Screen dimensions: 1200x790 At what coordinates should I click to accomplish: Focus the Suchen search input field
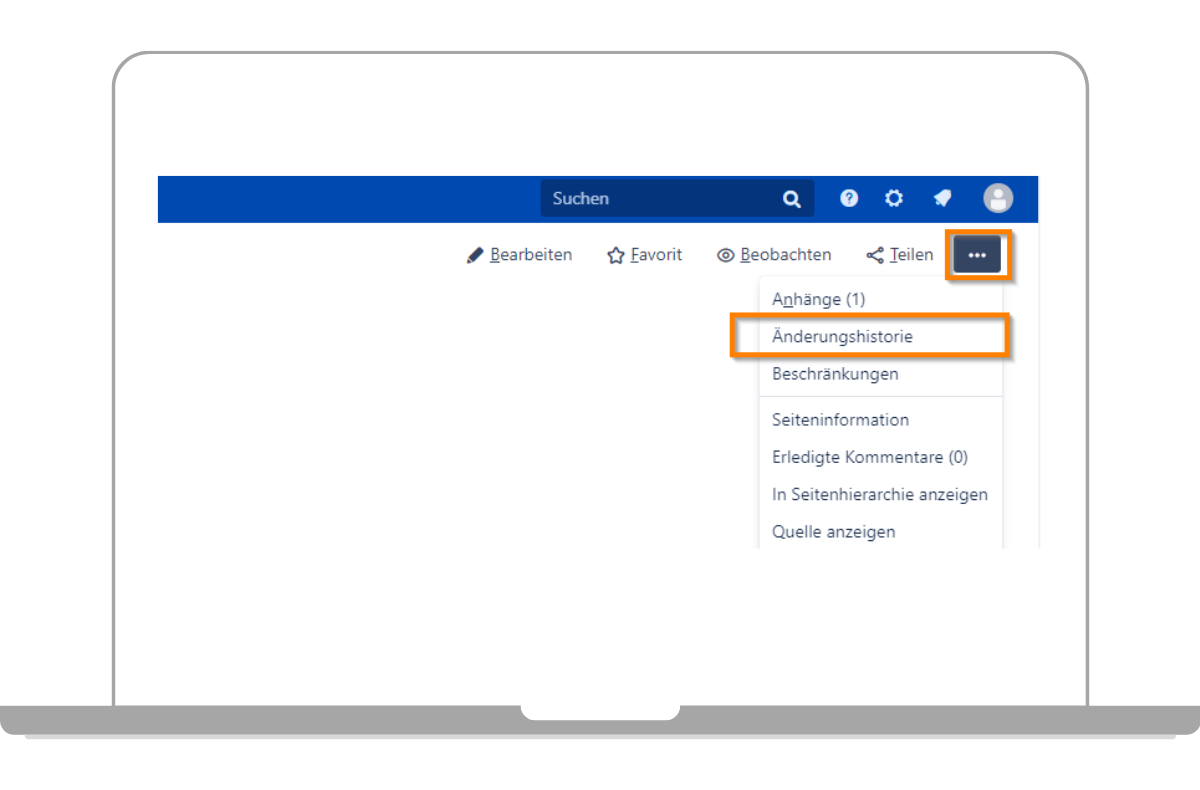click(x=660, y=199)
